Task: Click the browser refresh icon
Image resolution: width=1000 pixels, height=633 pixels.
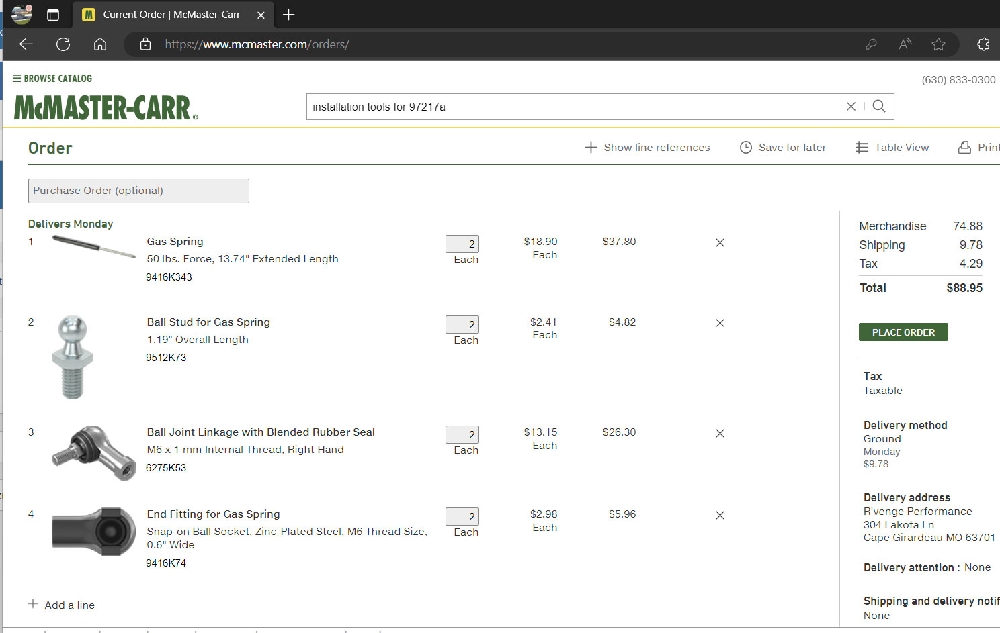Action: point(63,44)
